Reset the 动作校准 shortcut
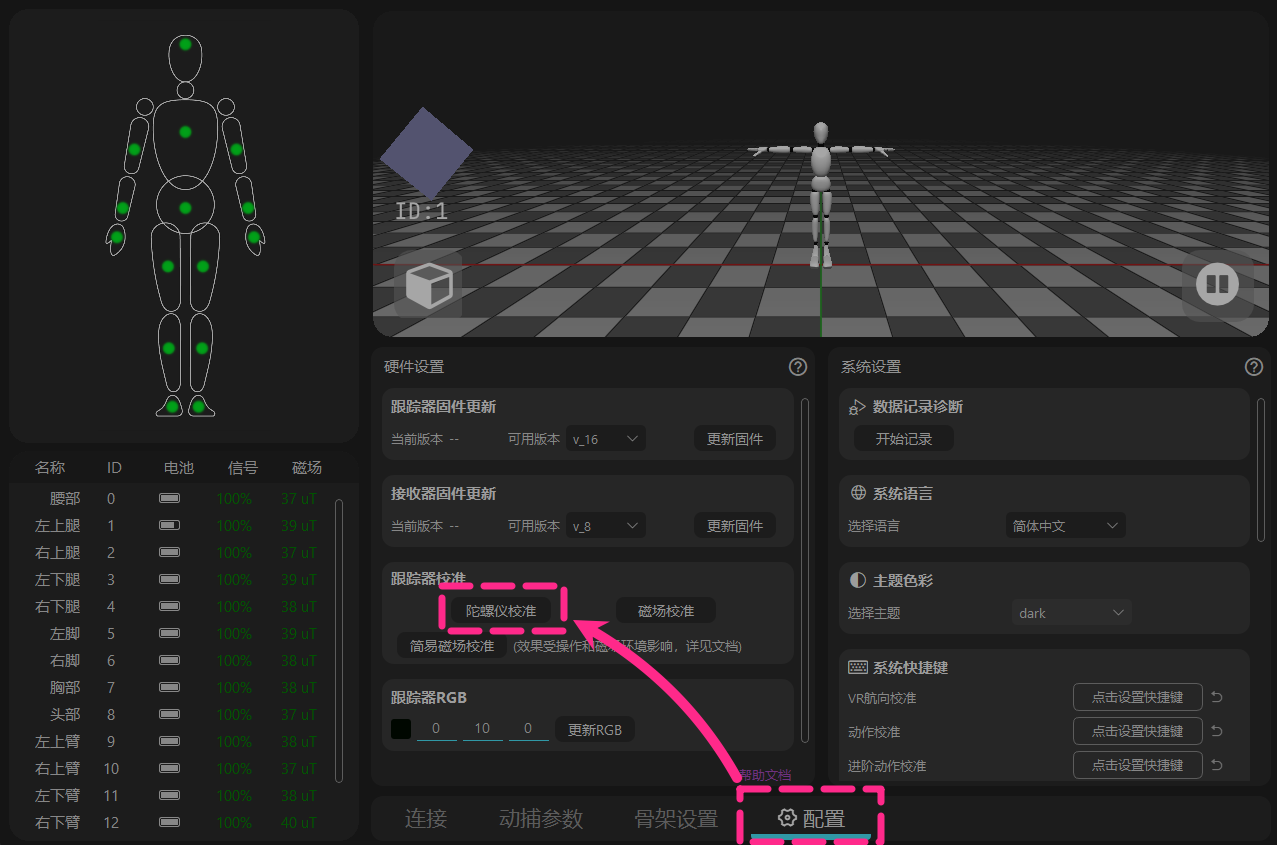Screen dimensions: 1277x845 (x=1217, y=732)
